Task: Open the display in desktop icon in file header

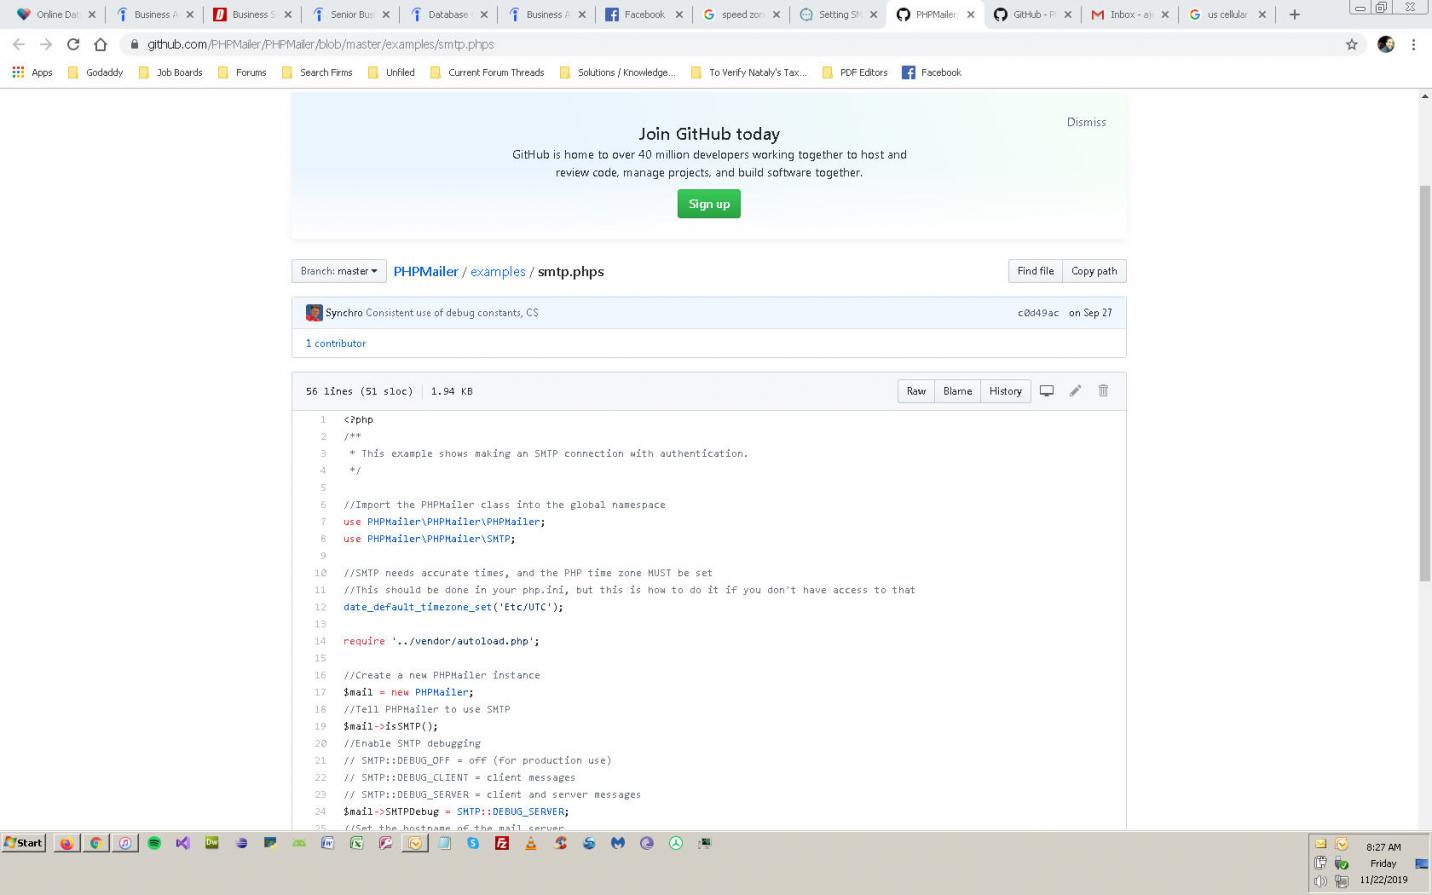Action: point(1047,391)
